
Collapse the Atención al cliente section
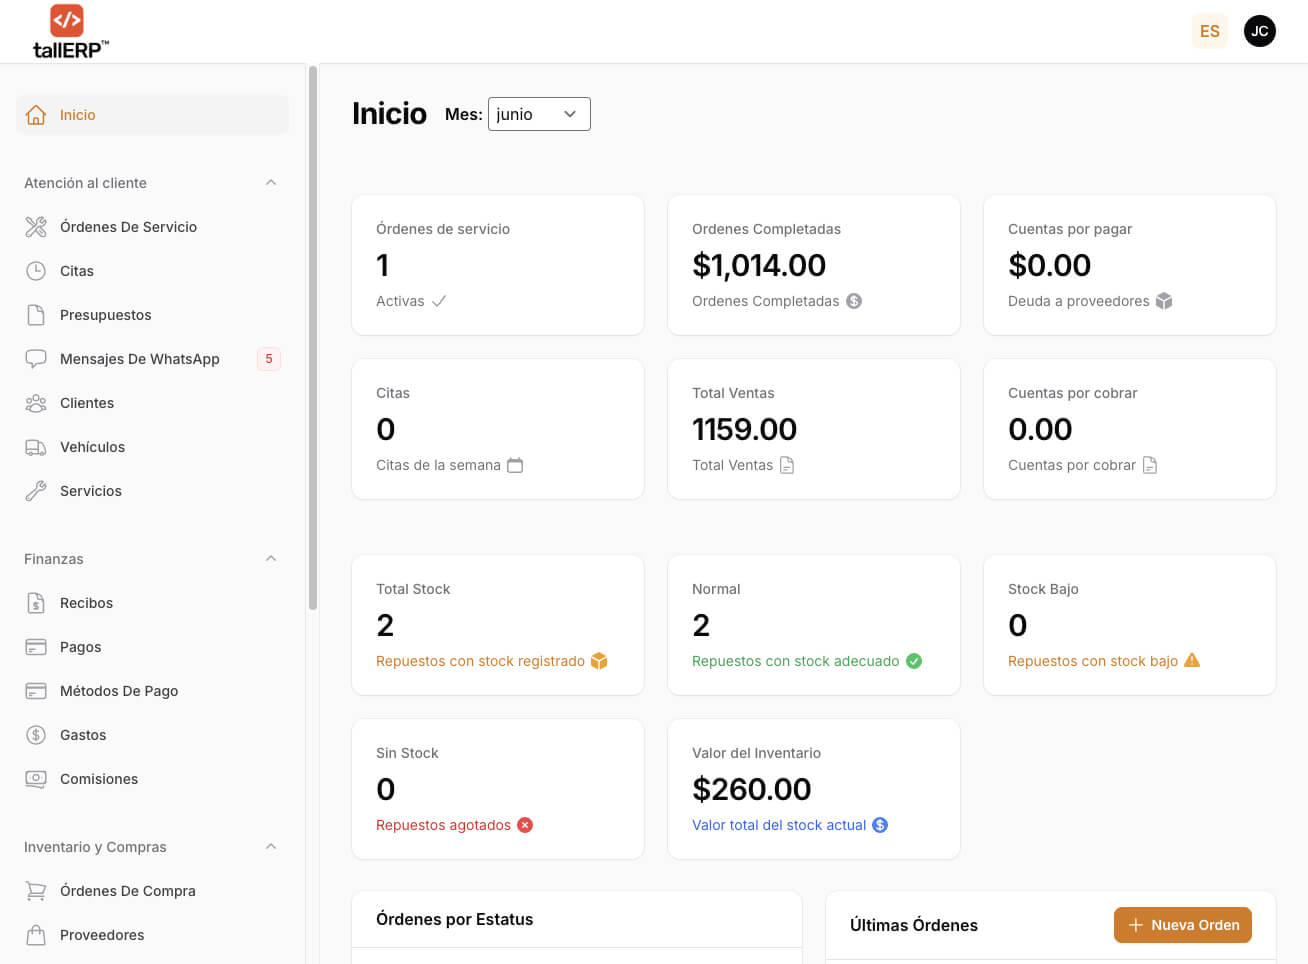pos(271,183)
